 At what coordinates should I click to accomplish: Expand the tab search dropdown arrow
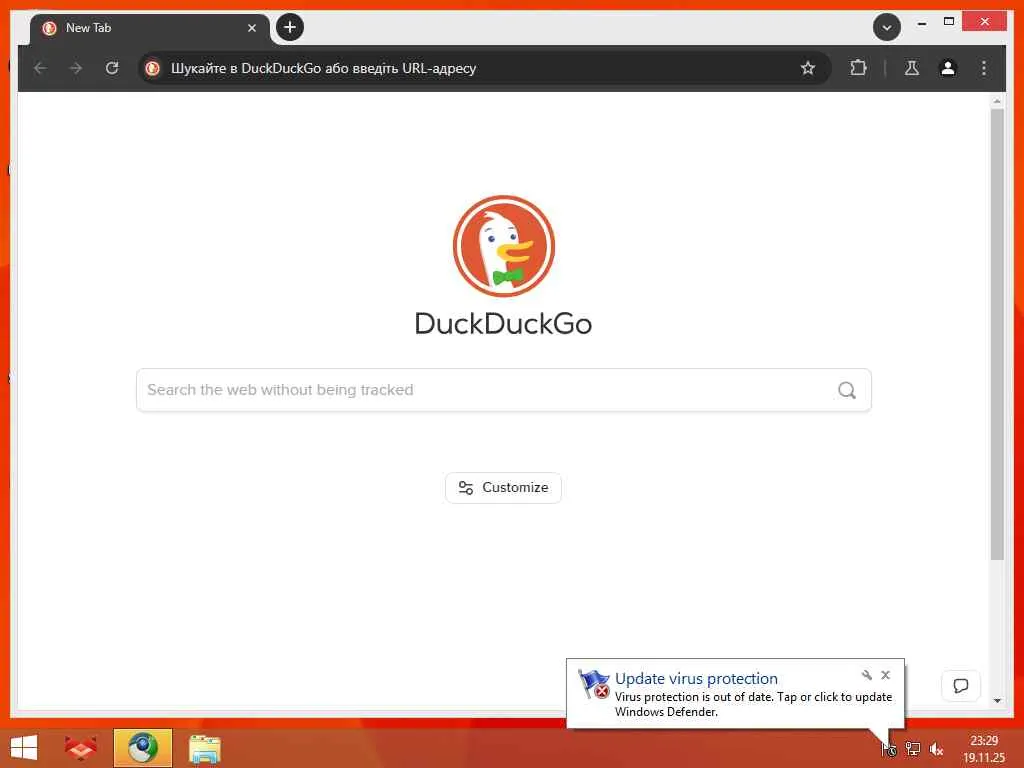[886, 27]
